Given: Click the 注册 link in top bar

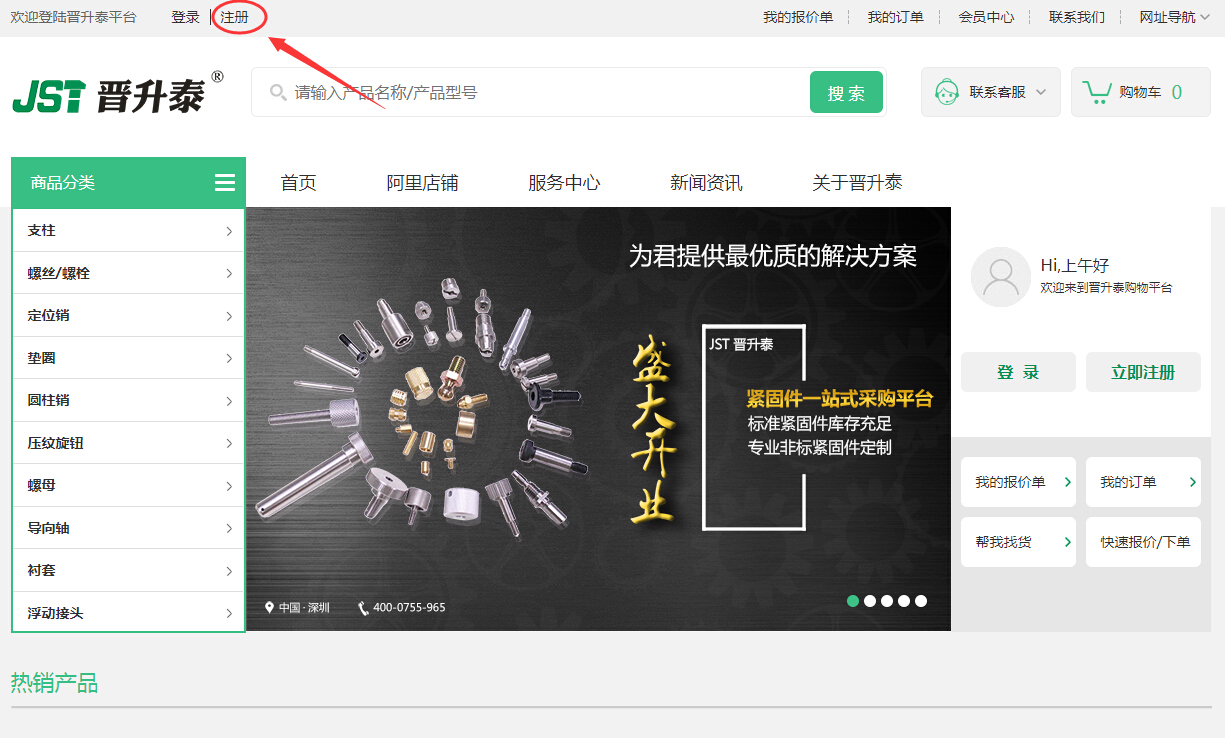Looking at the screenshot, I should tap(235, 17).
